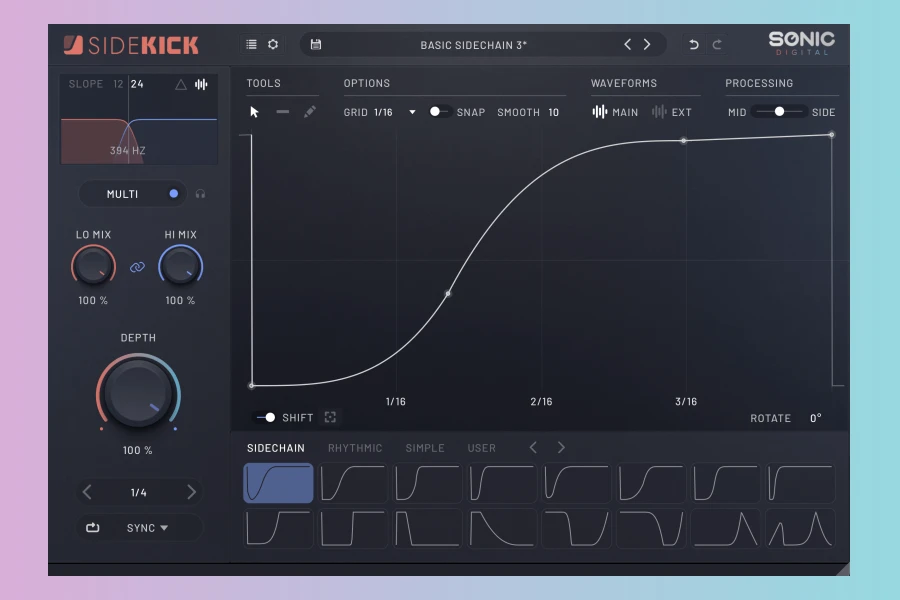Click the MID/SIDE slider handle

pyautogui.click(x=779, y=112)
